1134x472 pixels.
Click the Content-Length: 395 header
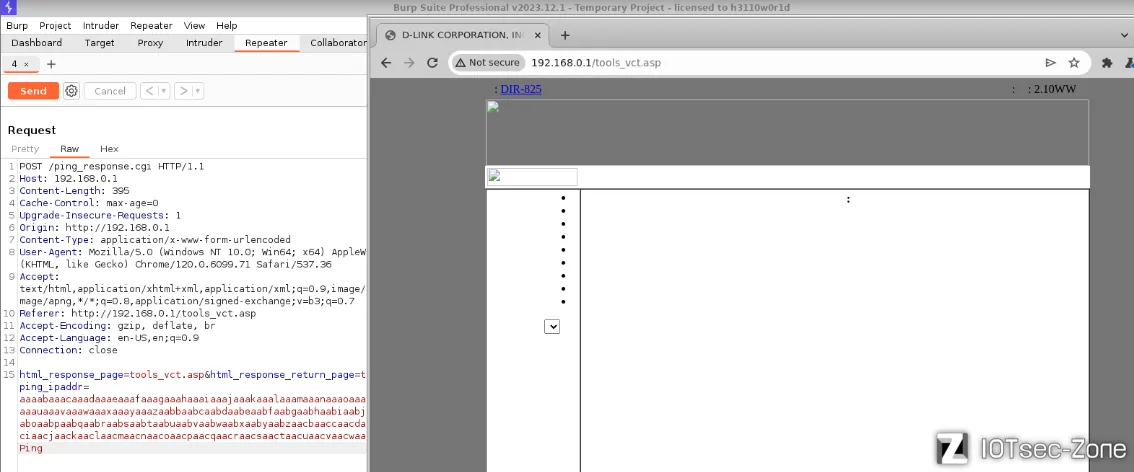(x=74, y=191)
